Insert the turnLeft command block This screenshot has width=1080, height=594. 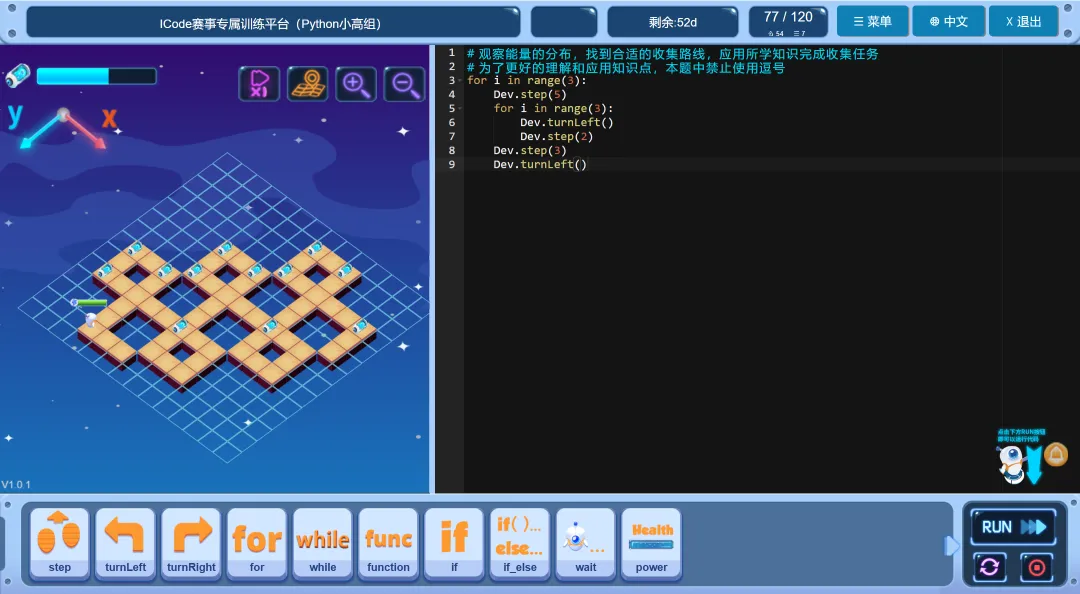[x=125, y=544]
